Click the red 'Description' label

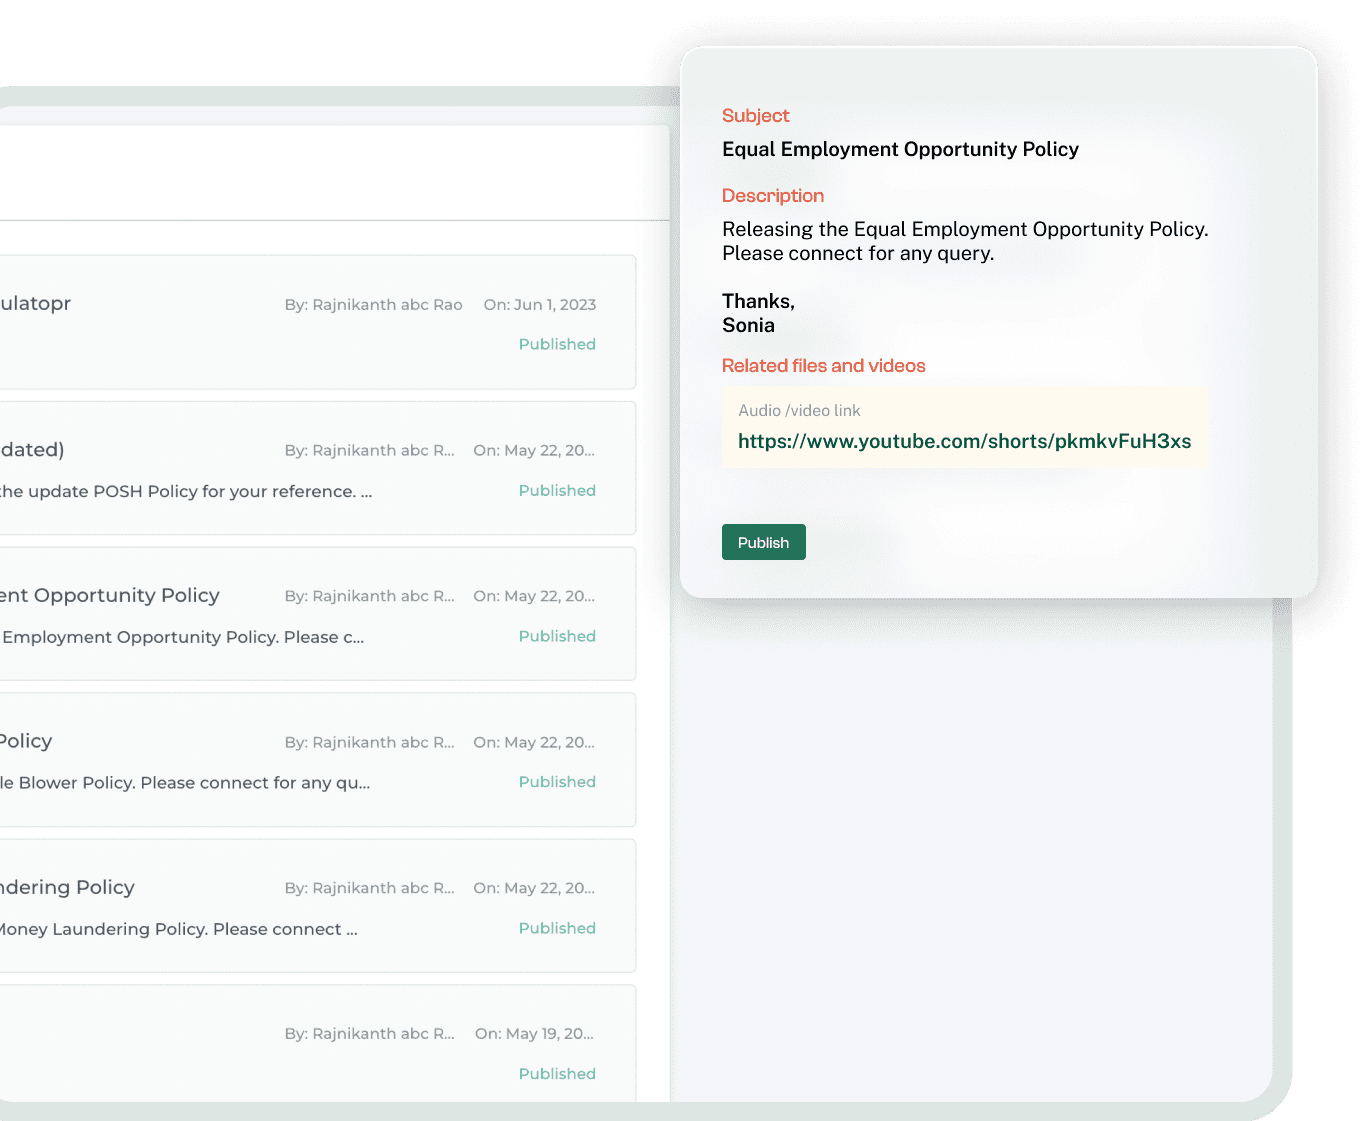point(773,196)
